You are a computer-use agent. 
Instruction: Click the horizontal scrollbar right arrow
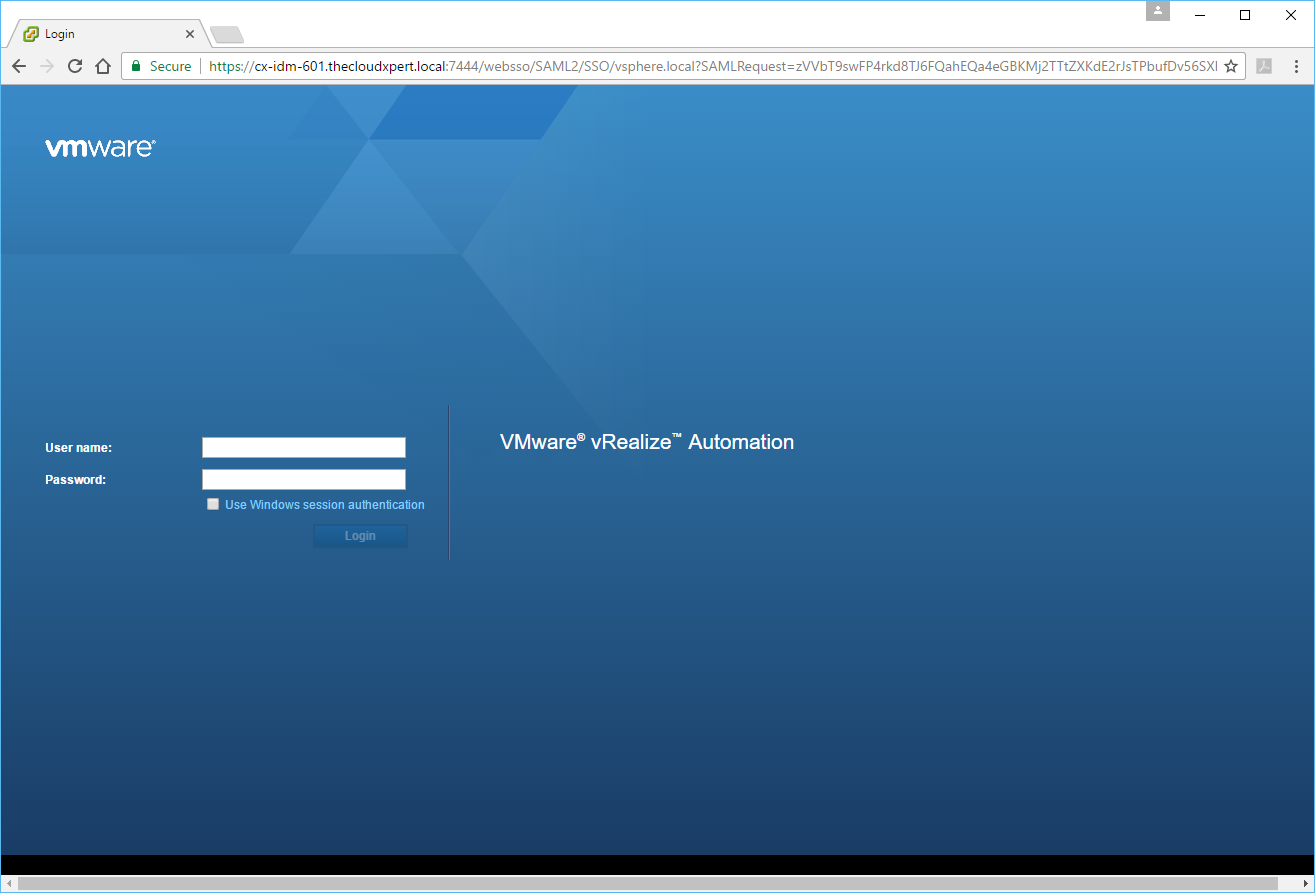tap(1306, 884)
